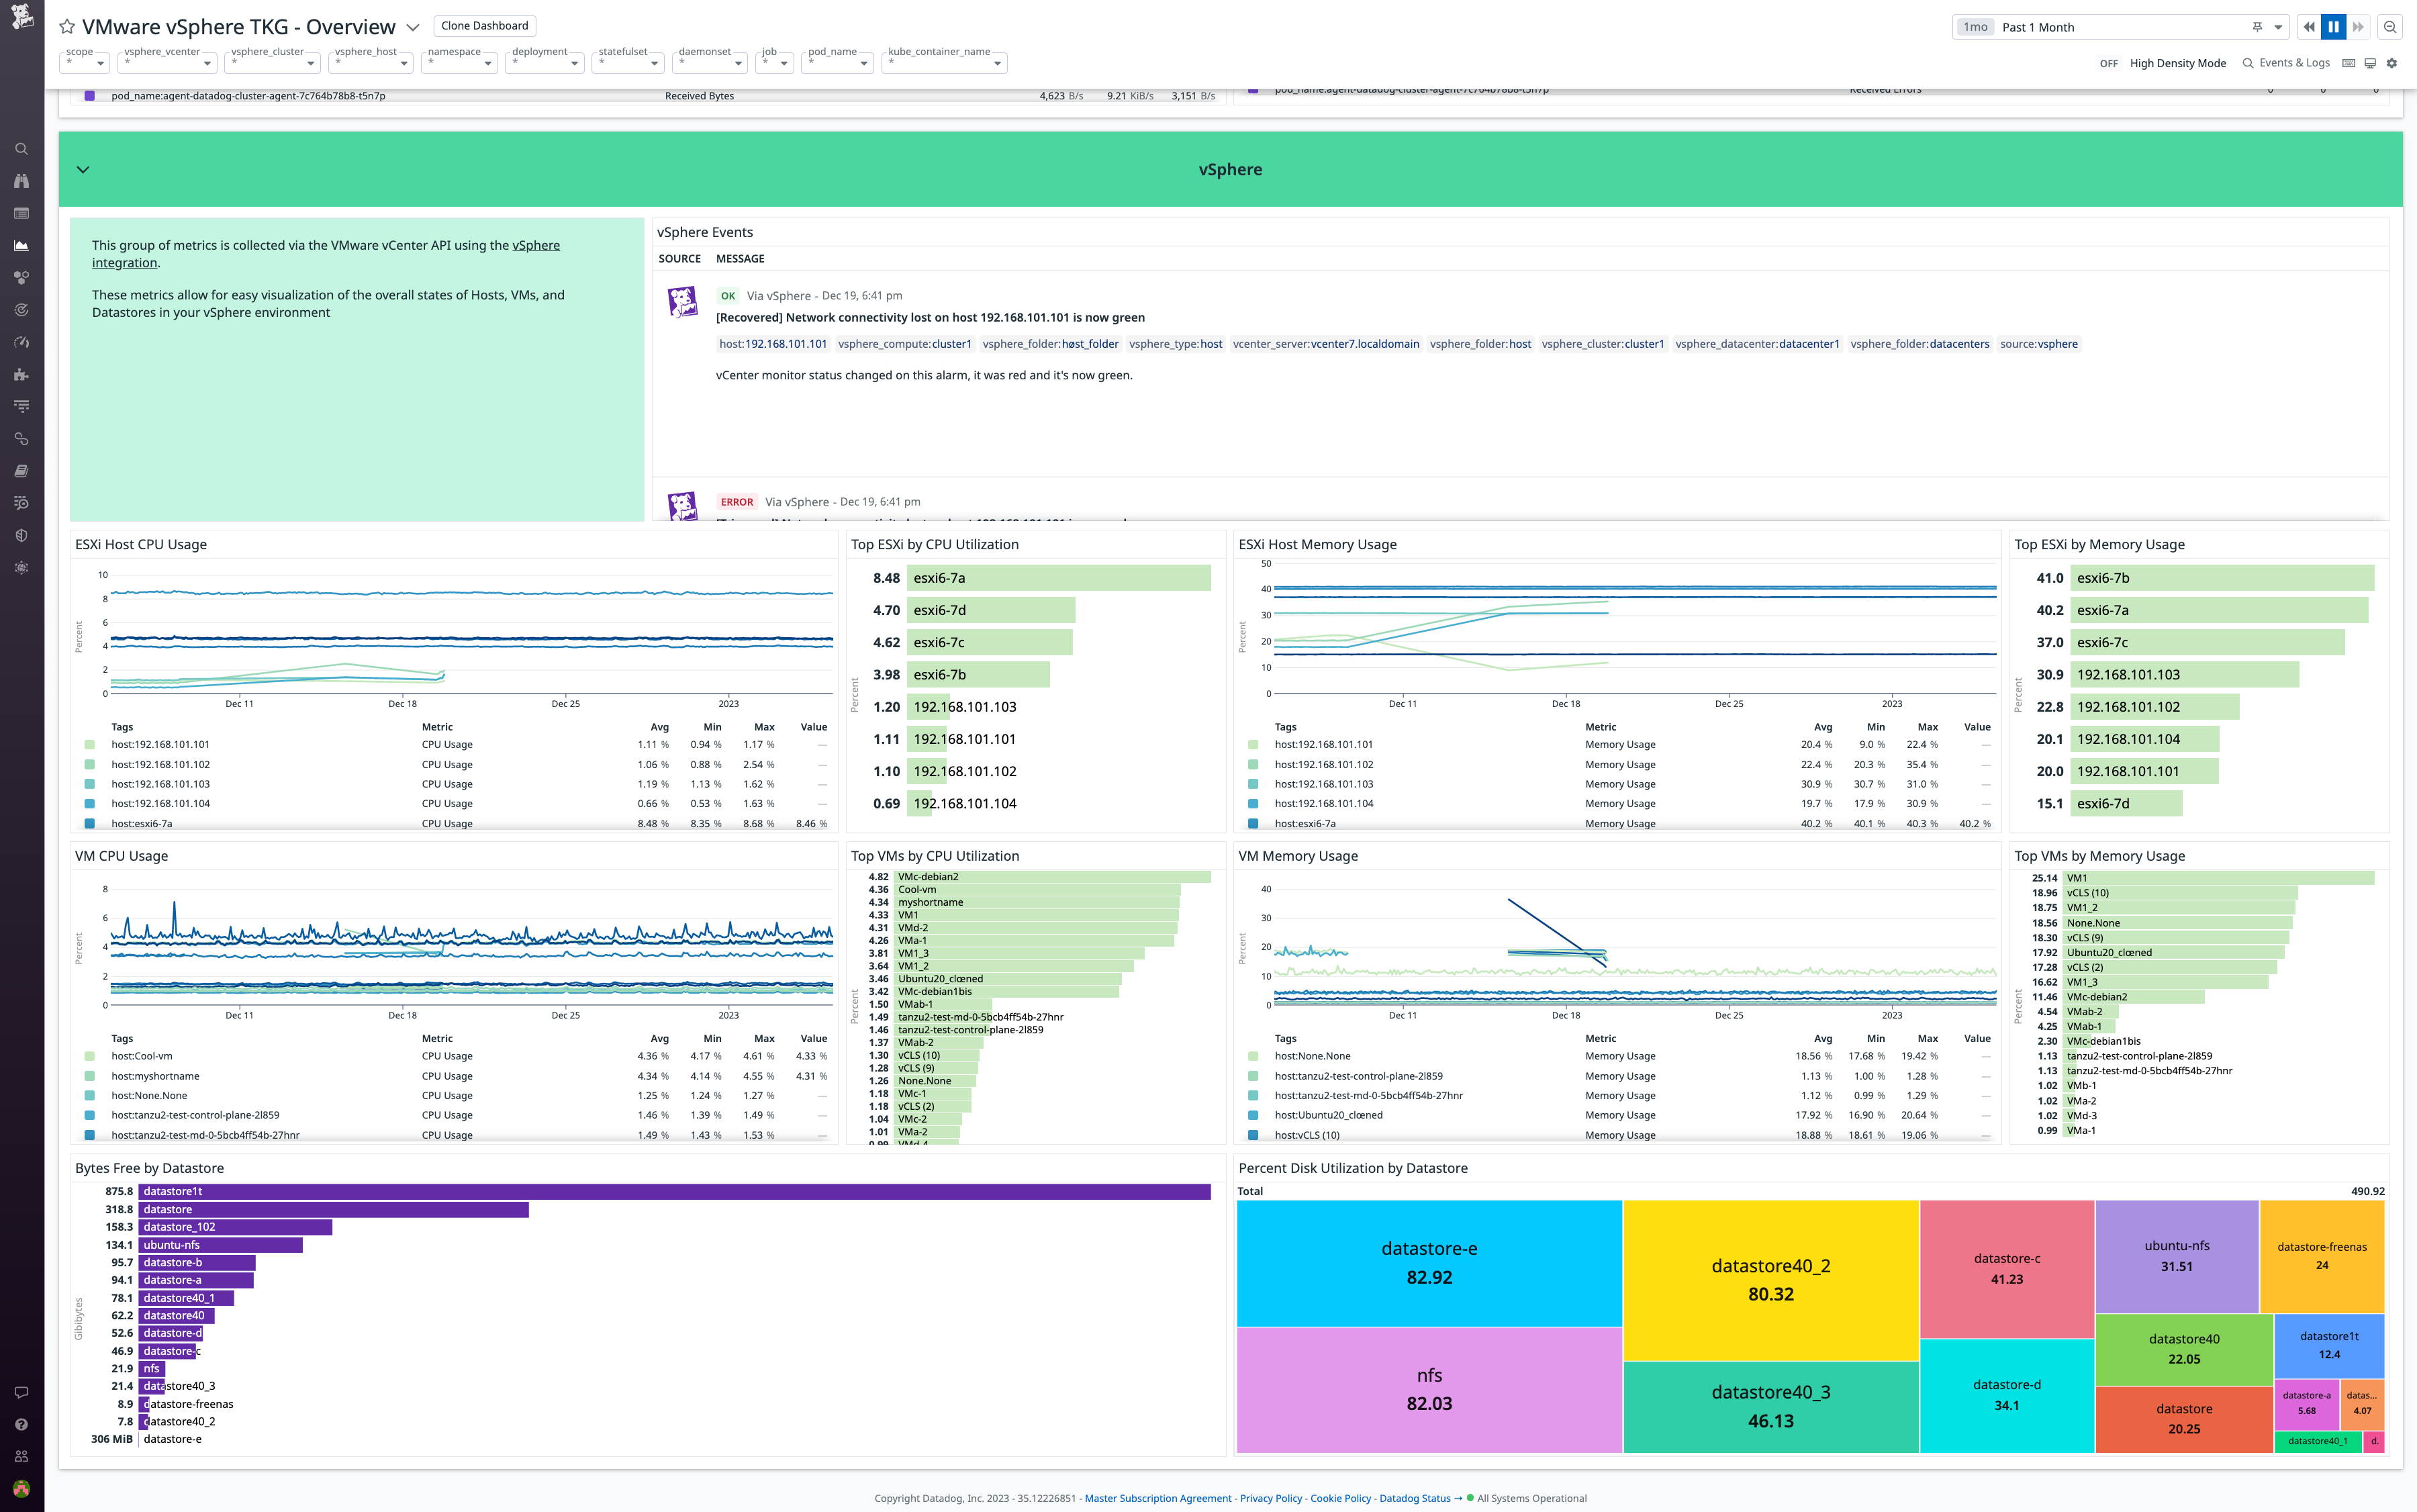Toggle High Density Mode off switch
This screenshot has width=2417, height=1512.
2109,63
